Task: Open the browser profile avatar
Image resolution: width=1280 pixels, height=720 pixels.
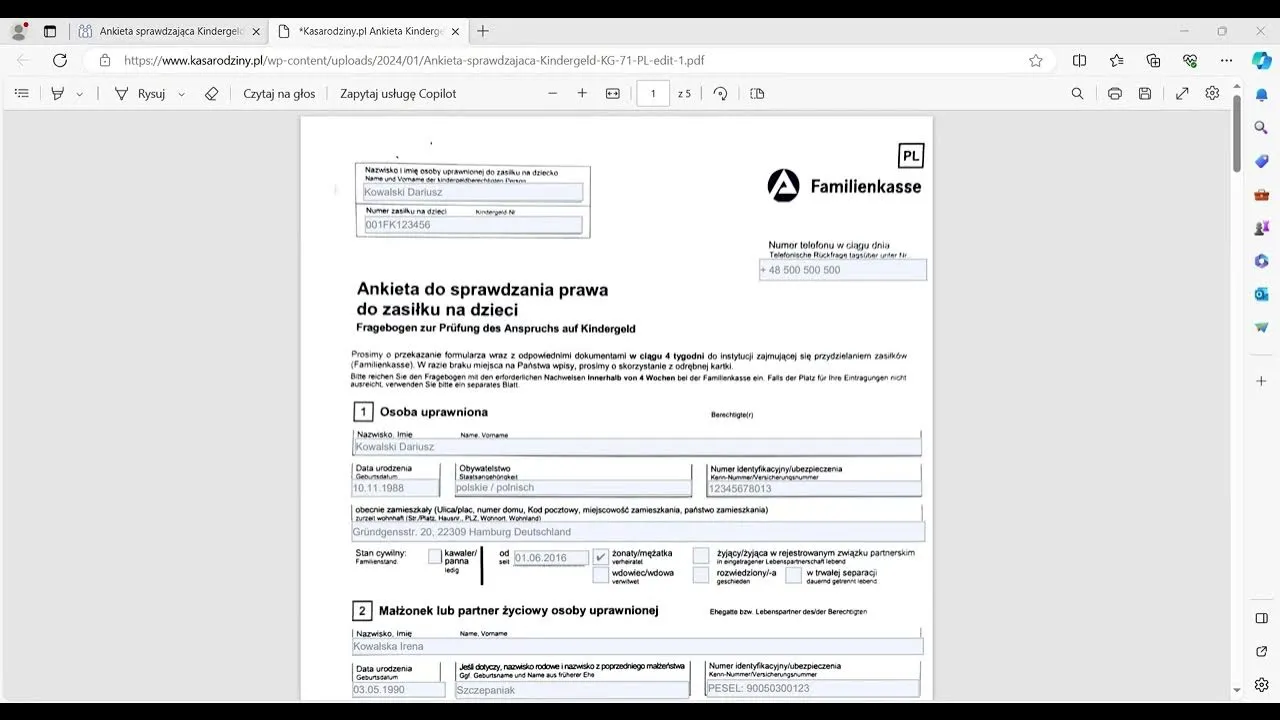Action: click(19, 31)
